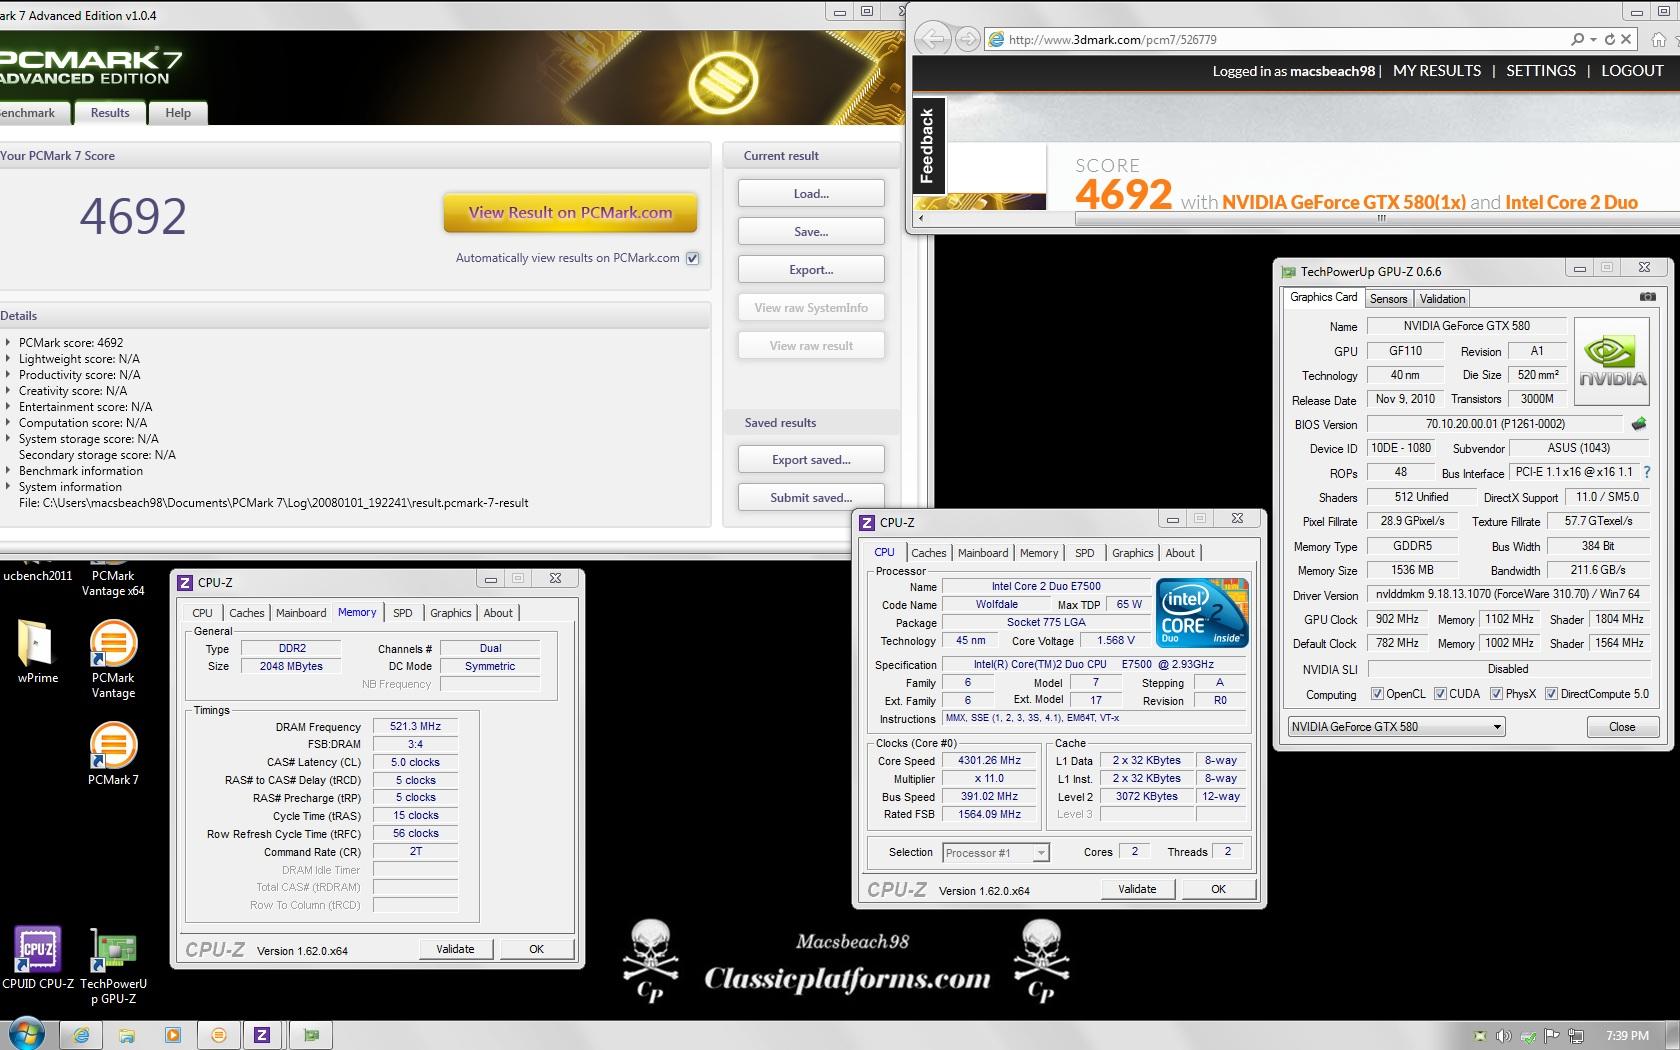Click the LOGOUT link on 3dmark page
This screenshot has width=1680, height=1050.
click(x=1632, y=71)
